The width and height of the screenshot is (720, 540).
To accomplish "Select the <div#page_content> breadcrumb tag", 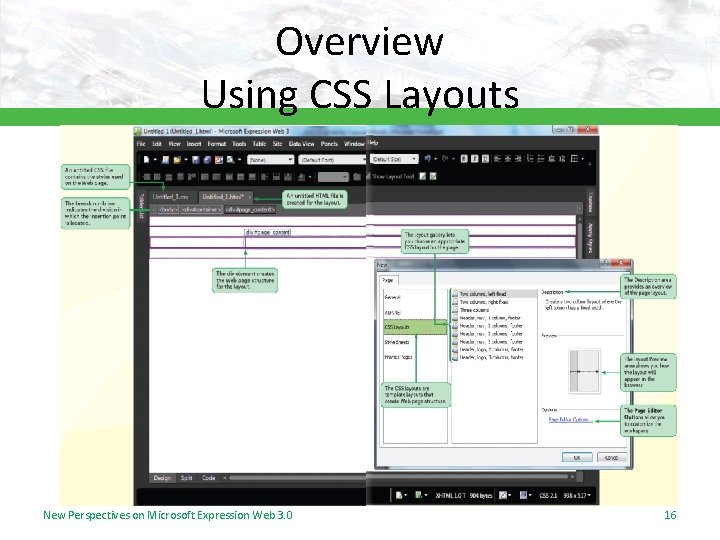I will click(250, 209).
